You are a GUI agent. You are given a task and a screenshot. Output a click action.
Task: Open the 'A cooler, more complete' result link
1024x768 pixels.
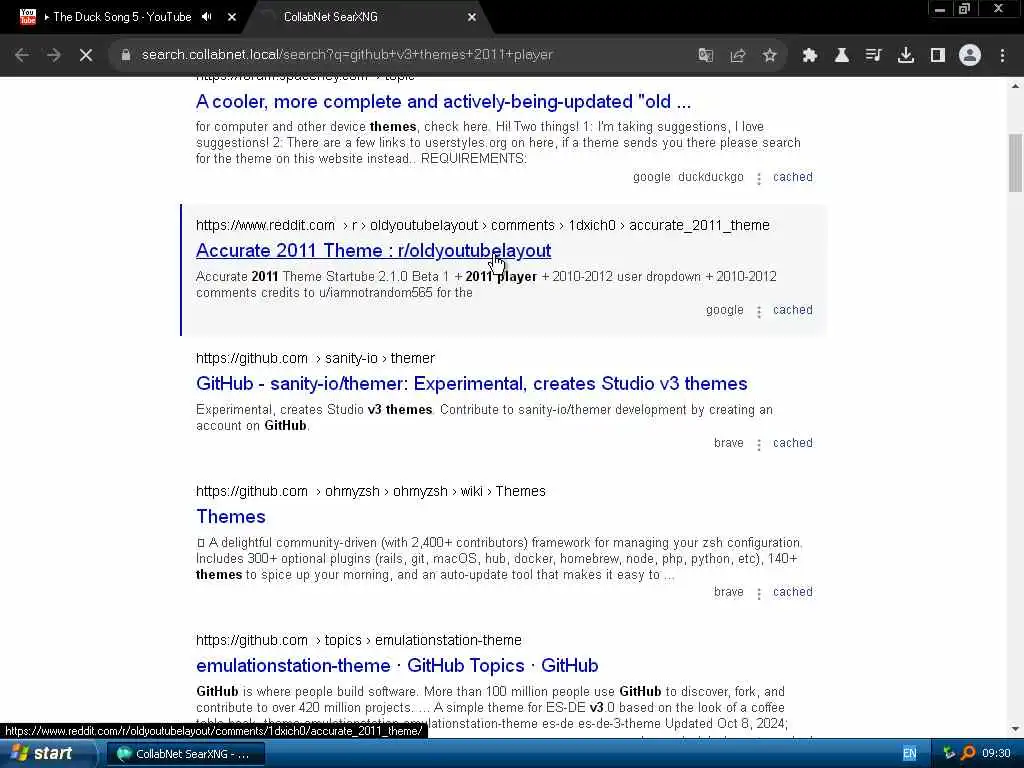[x=443, y=102]
